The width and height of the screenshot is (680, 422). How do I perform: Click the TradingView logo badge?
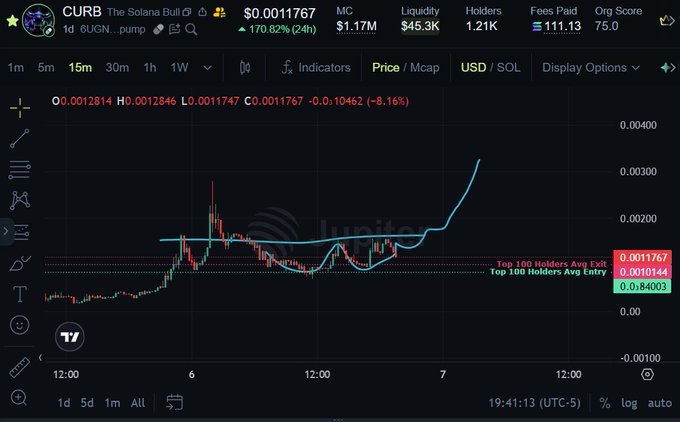70,337
